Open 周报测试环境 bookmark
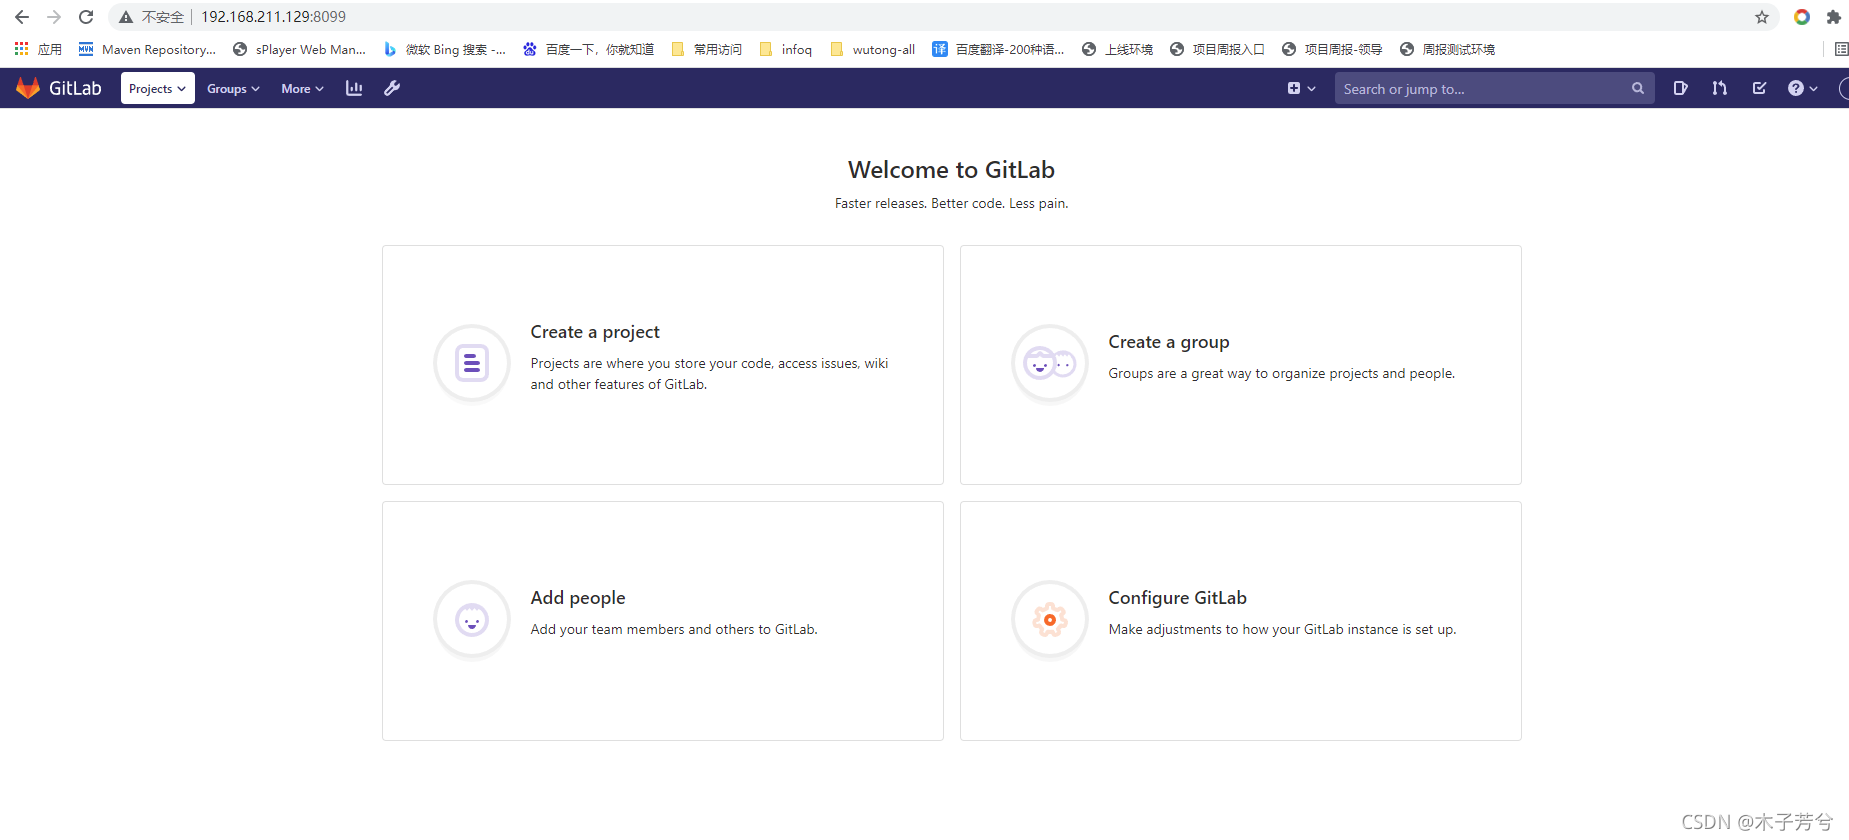 pyautogui.click(x=1447, y=49)
